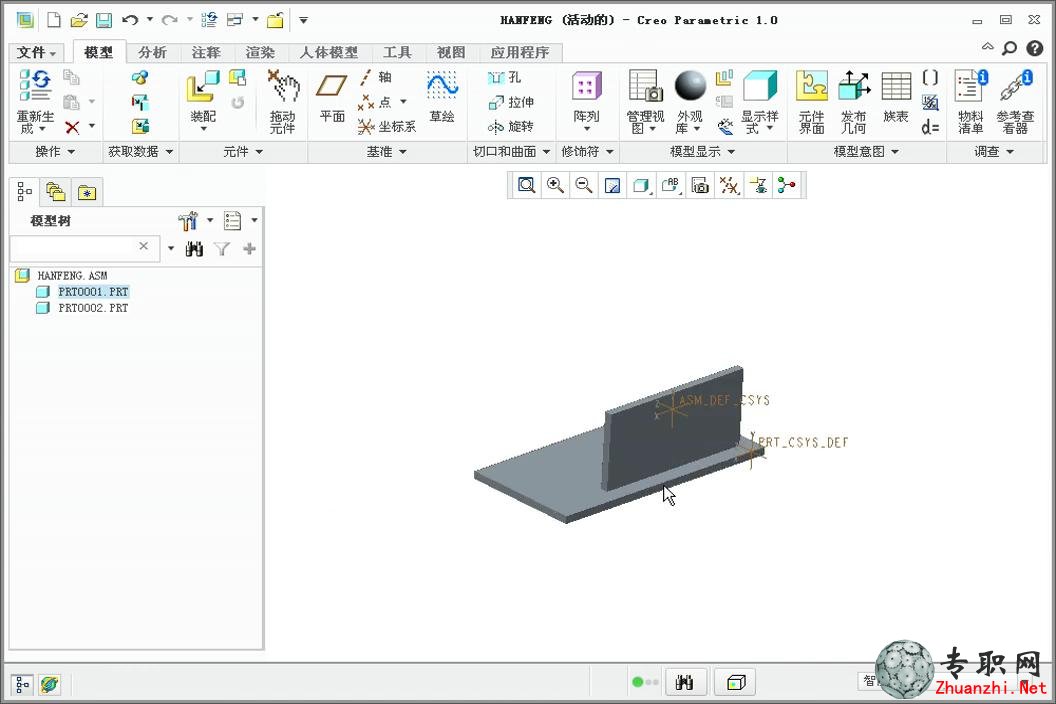Switch to the 工具 ribbon tab
The width and height of the screenshot is (1056, 704).
point(397,53)
